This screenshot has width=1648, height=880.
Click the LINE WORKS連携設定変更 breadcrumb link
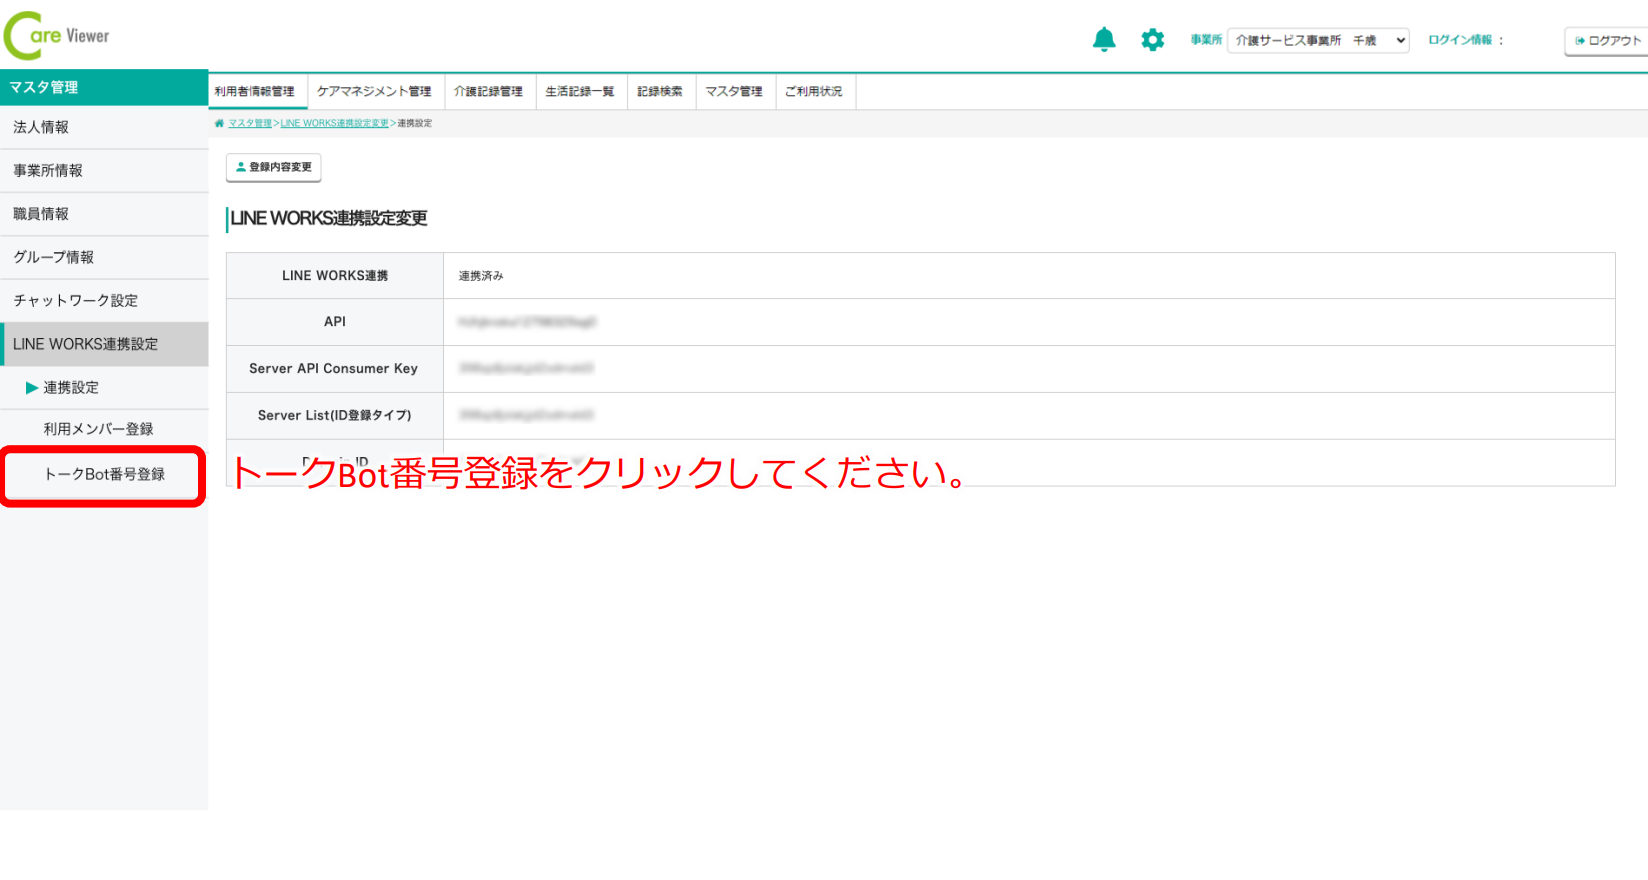pyautogui.click(x=334, y=123)
